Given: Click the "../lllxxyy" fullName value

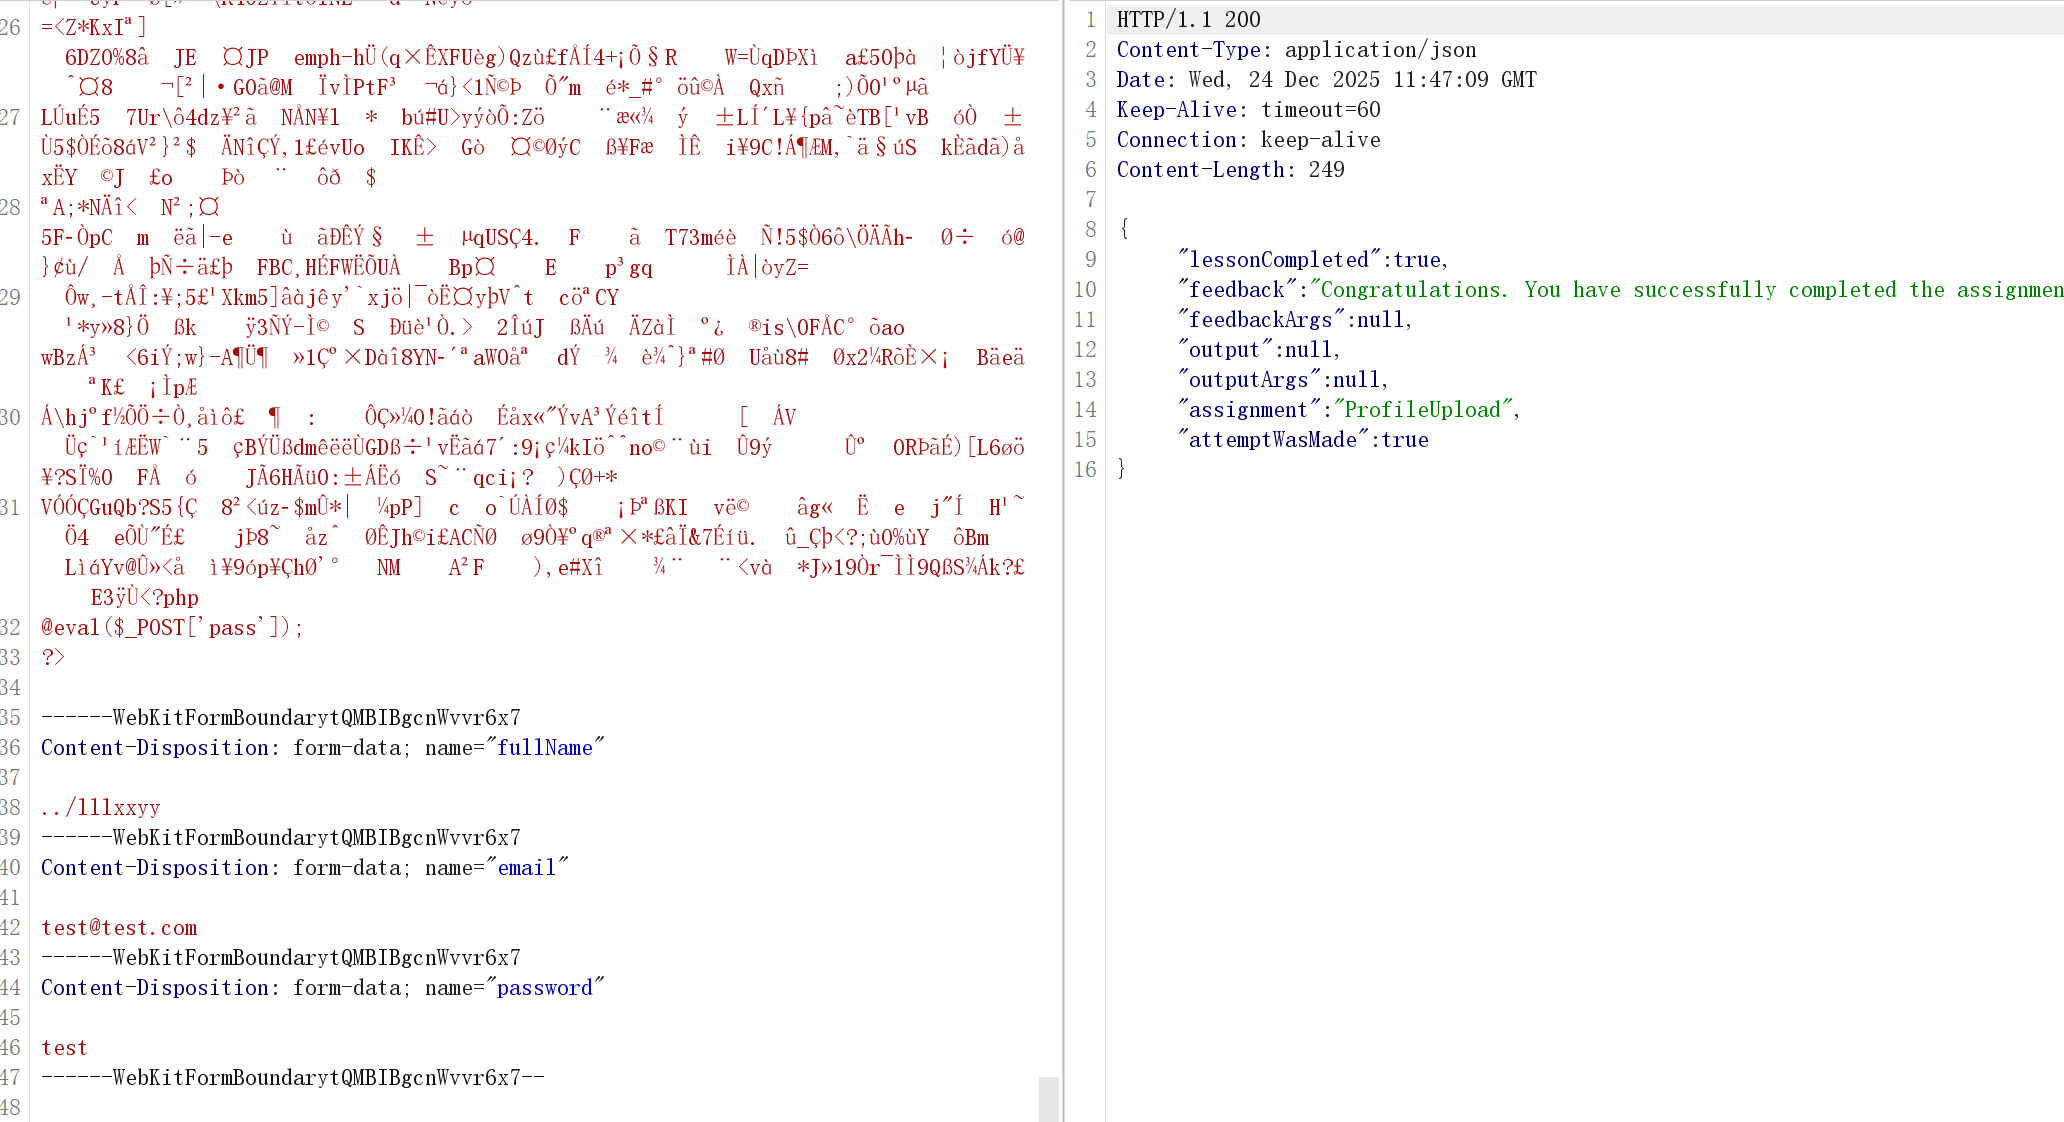Looking at the screenshot, I should (100, 808).
